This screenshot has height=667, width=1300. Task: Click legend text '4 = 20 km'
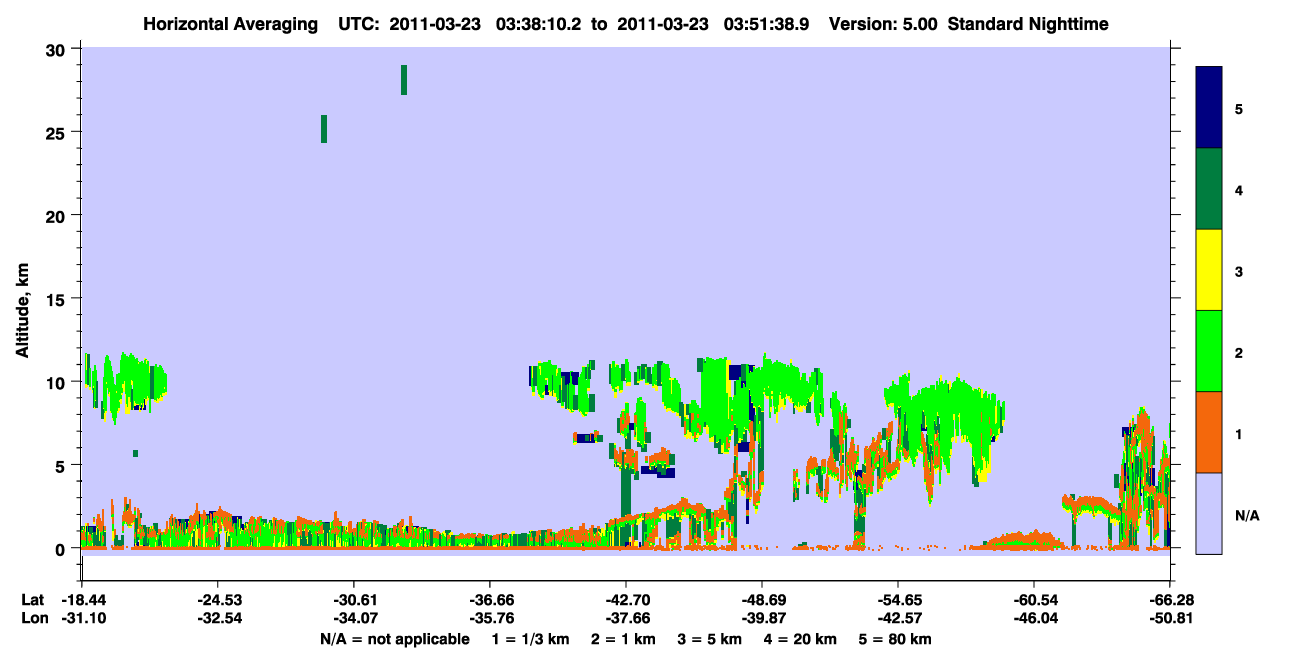tap(800, 639)
